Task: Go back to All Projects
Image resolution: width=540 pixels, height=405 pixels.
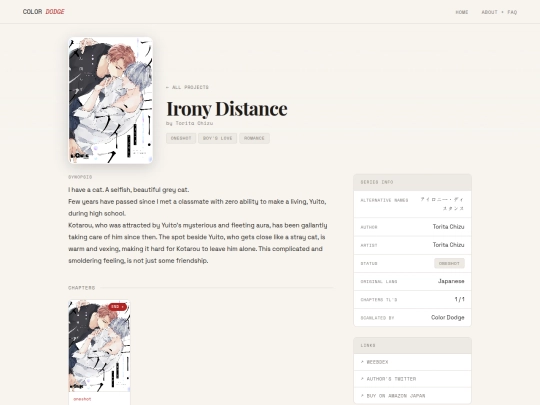Action: pos(187,87)
